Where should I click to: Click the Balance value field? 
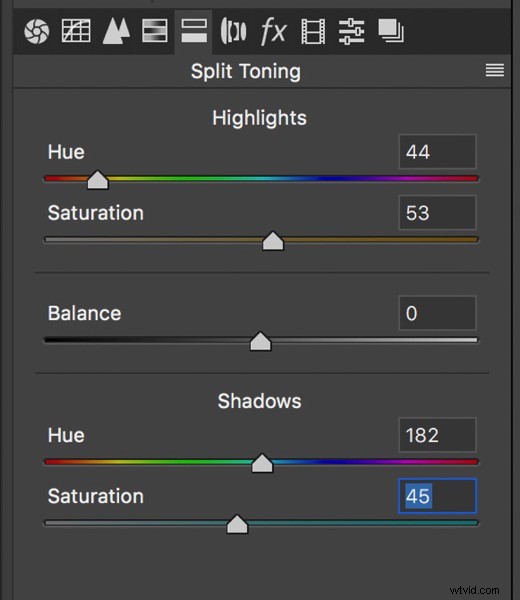437,313
